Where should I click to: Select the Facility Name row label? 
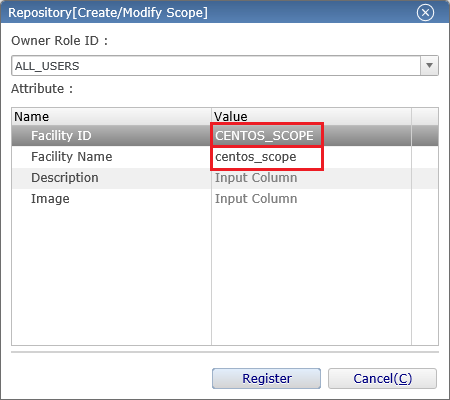pos(72,157)
